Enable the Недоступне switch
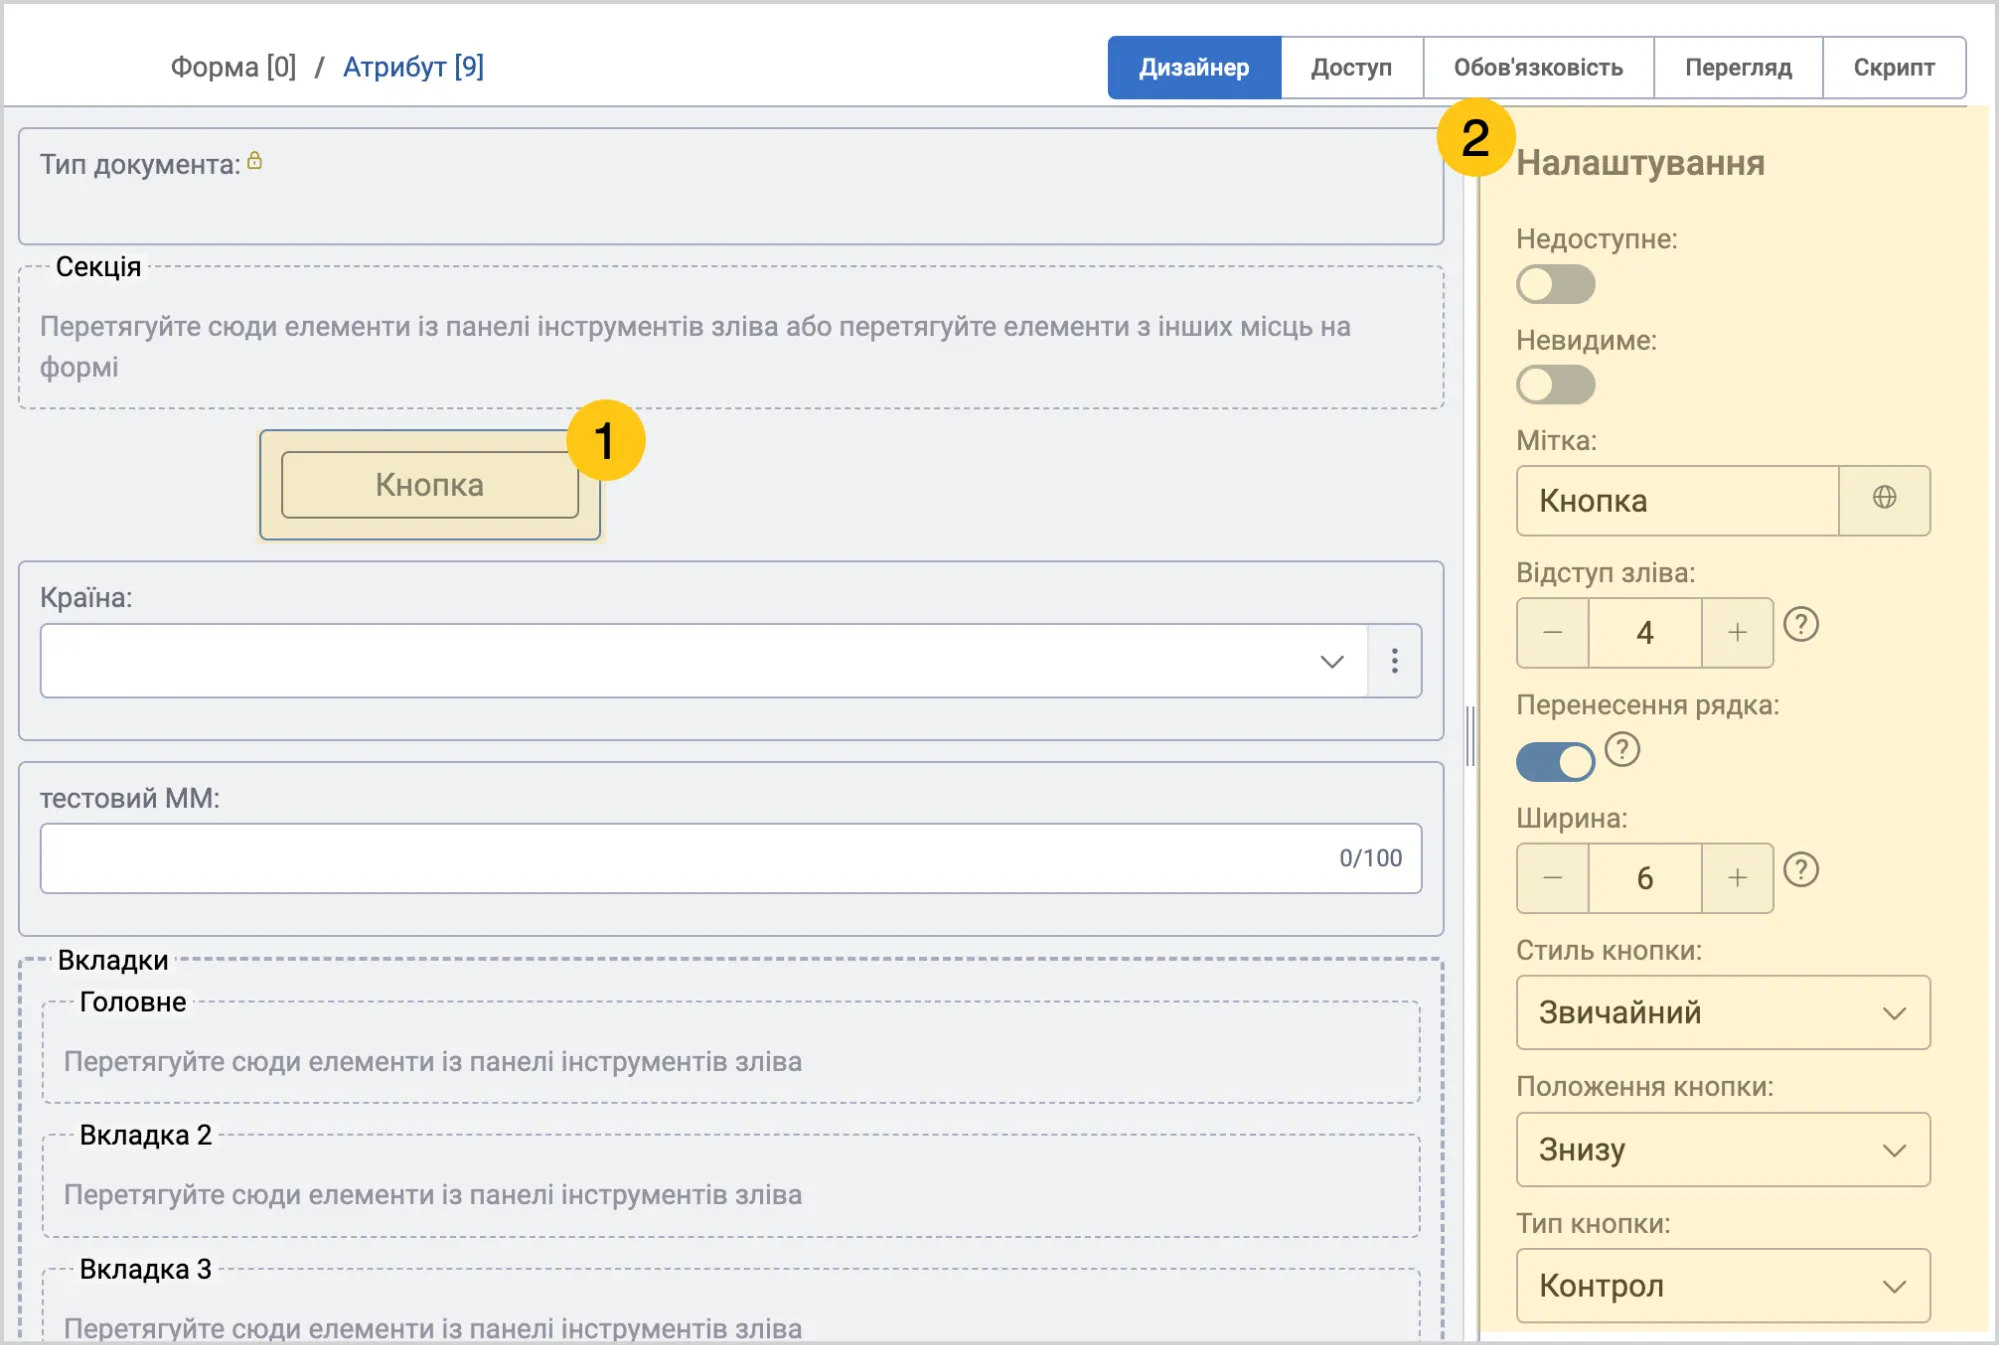1999x1346 pixels. [1555, 284]
